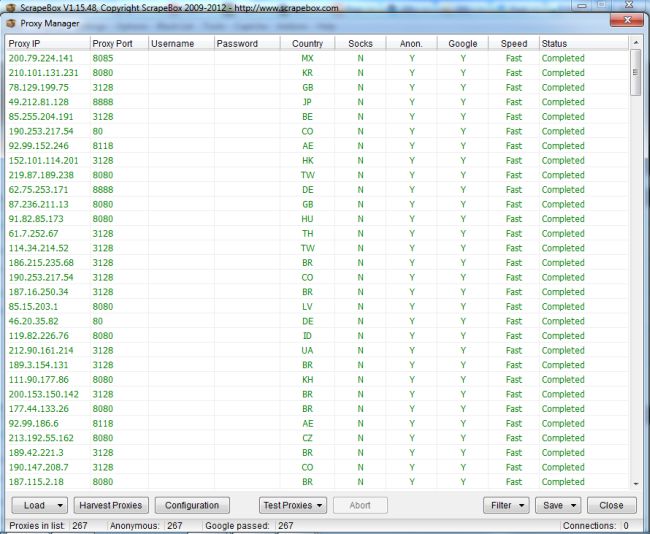Select proxy 187.16.250.34

point(318,292)
